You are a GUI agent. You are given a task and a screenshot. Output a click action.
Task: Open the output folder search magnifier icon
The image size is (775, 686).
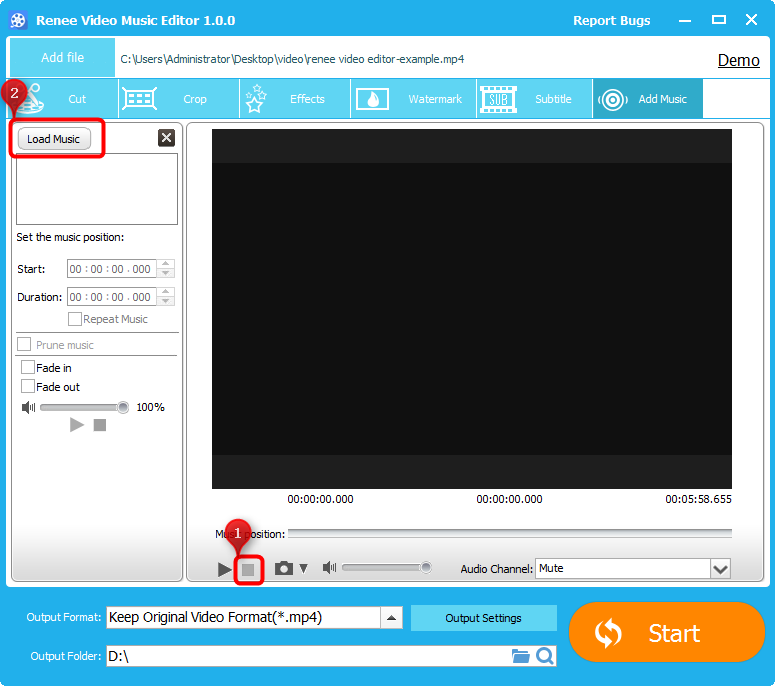[545, 656]
